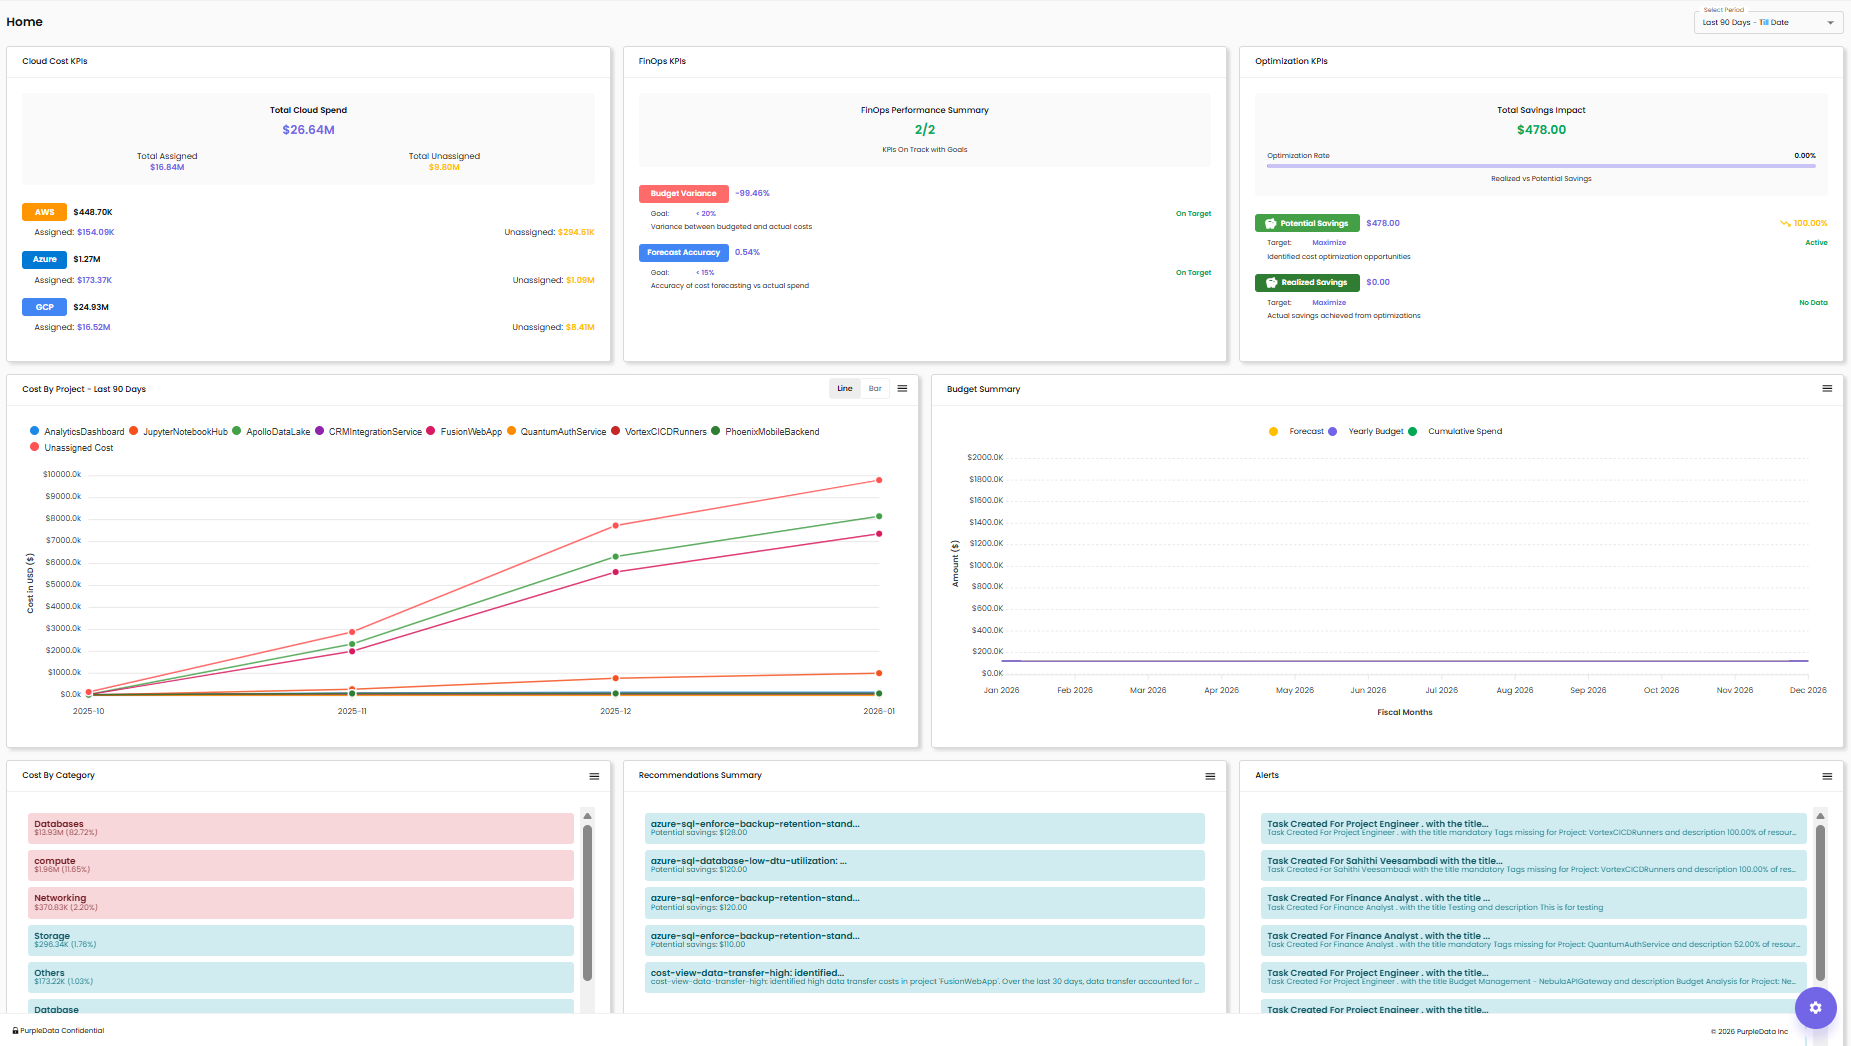Open Cost By Category menu icon
The height and width of the screenshot is (1046, 1851).
click(594, 776)
